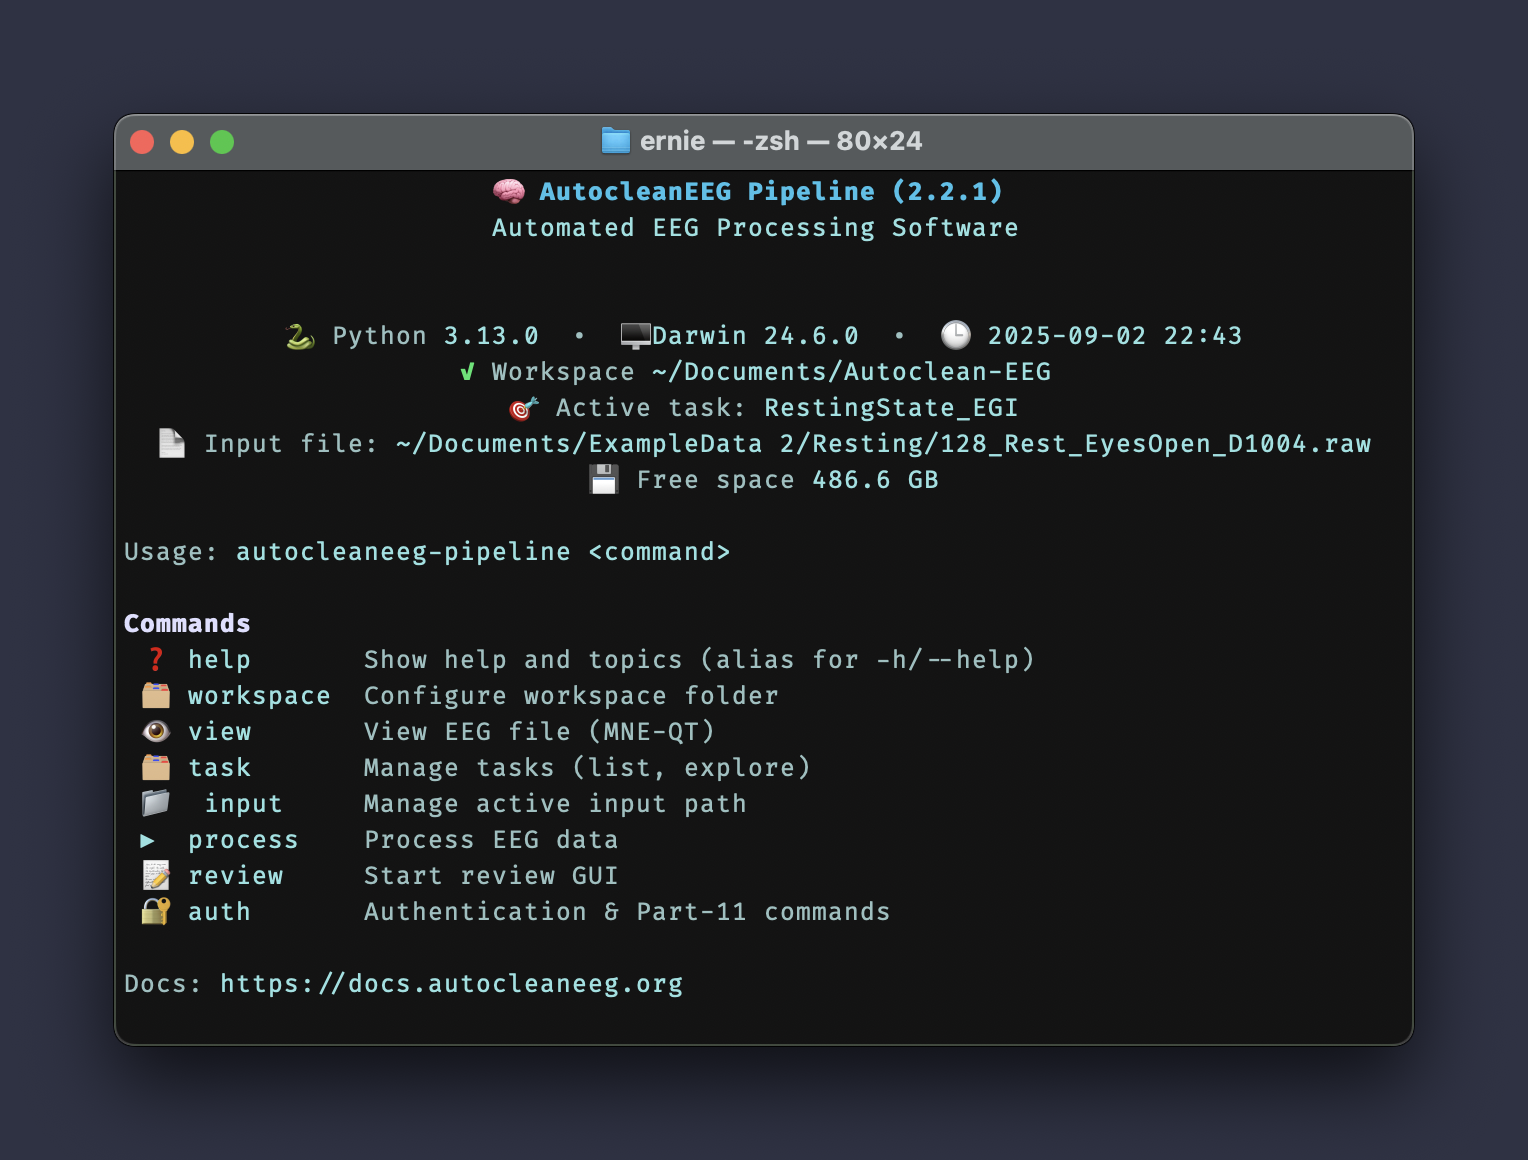Click the green checkmark before Workspace
Viewport: 1528px width, 1160px height.
[467, 372]
